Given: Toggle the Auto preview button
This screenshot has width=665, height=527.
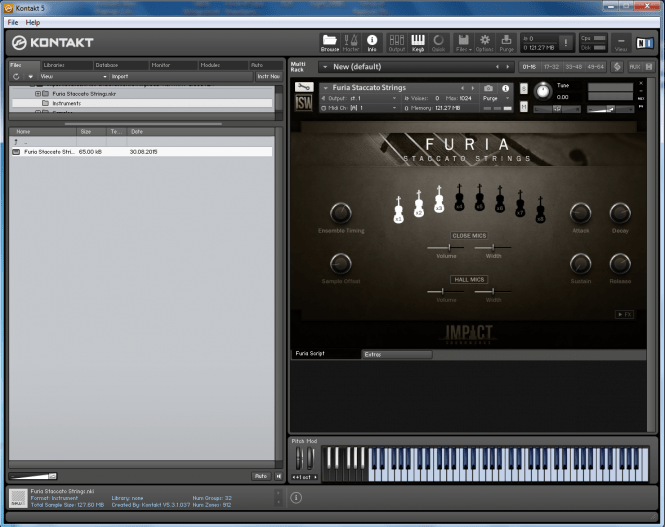Looking at the screenshot, I should pos(261,476).
